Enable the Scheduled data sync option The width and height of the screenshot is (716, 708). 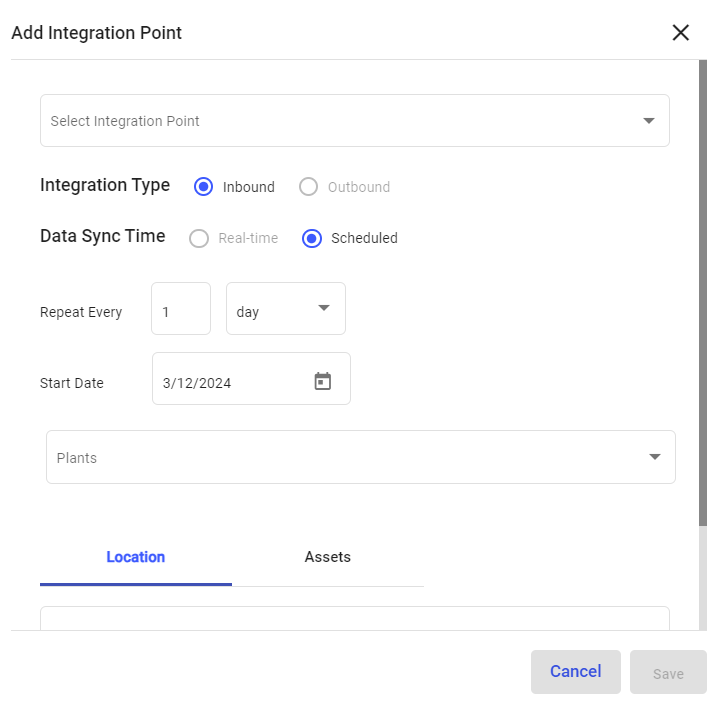click(312, 238)
